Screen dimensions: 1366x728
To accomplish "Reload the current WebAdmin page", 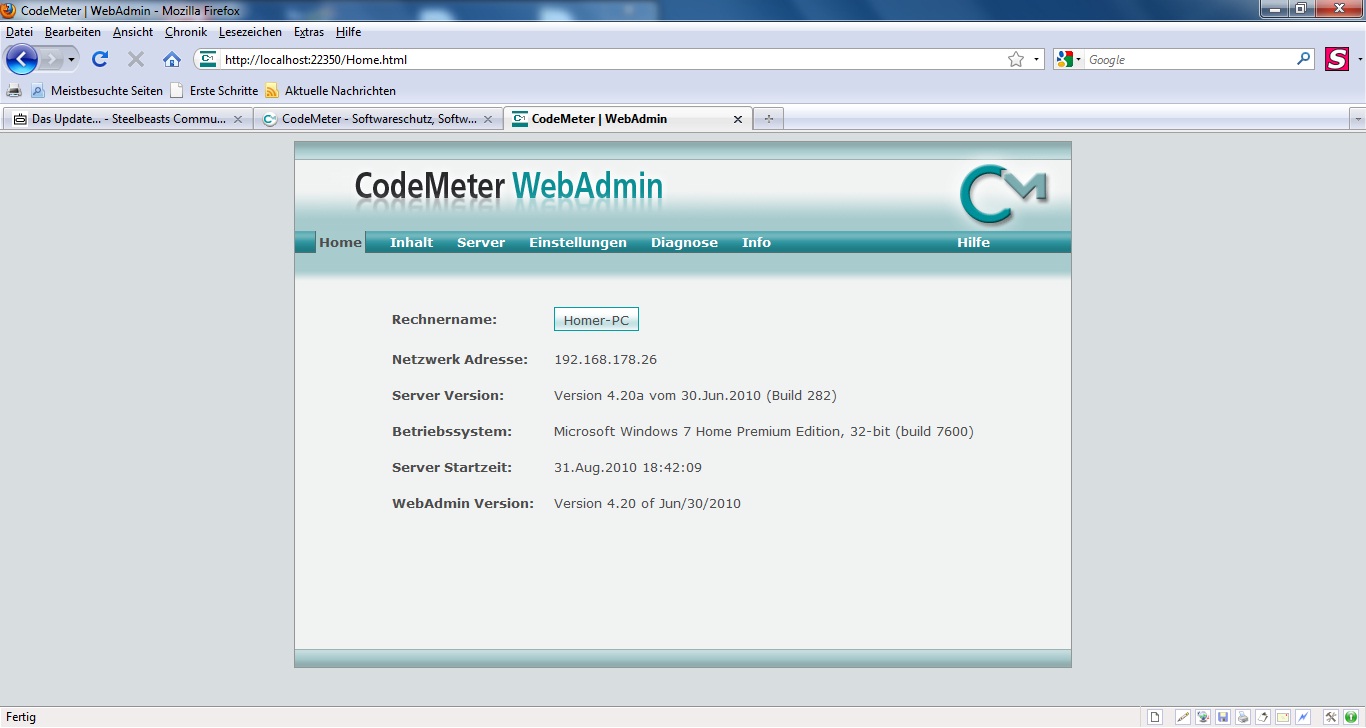I will tap(100, 59).
